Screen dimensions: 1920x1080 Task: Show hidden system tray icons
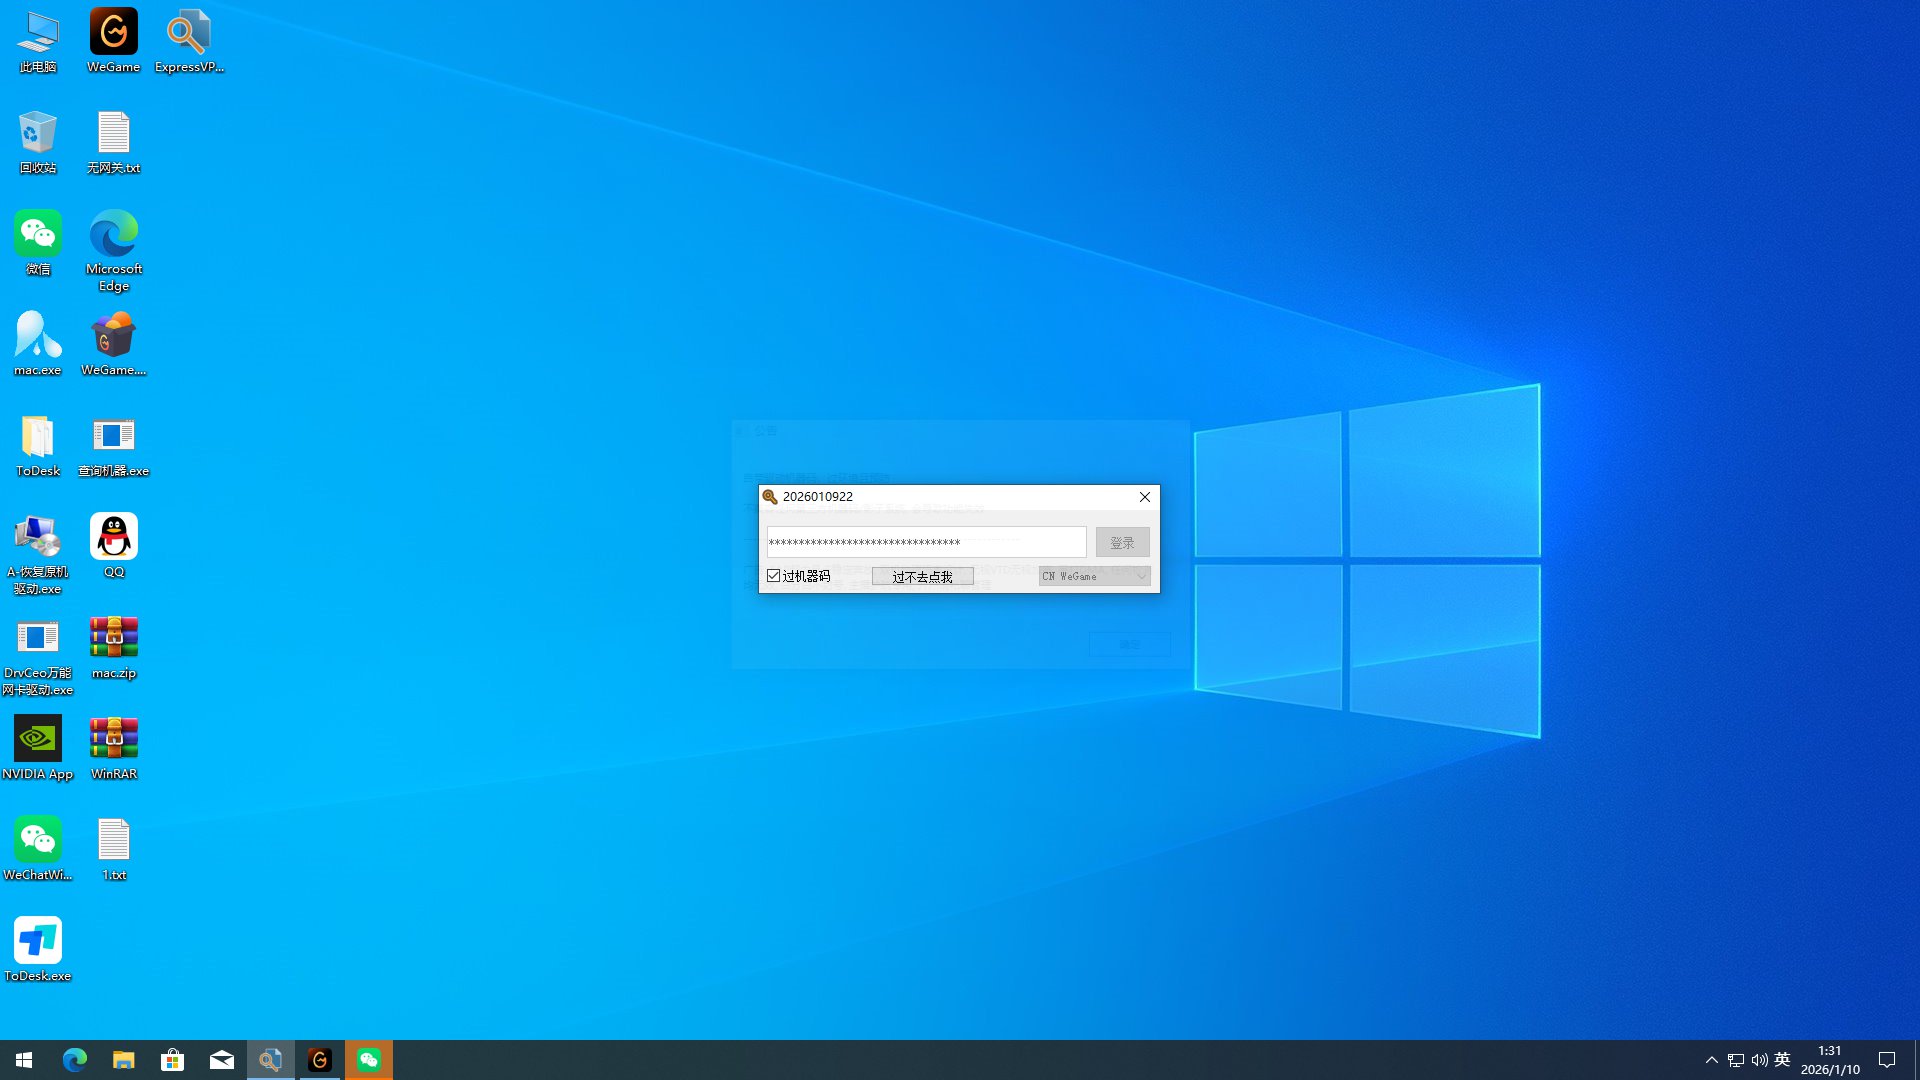pyautogui.click(x=1711, y=1060)
